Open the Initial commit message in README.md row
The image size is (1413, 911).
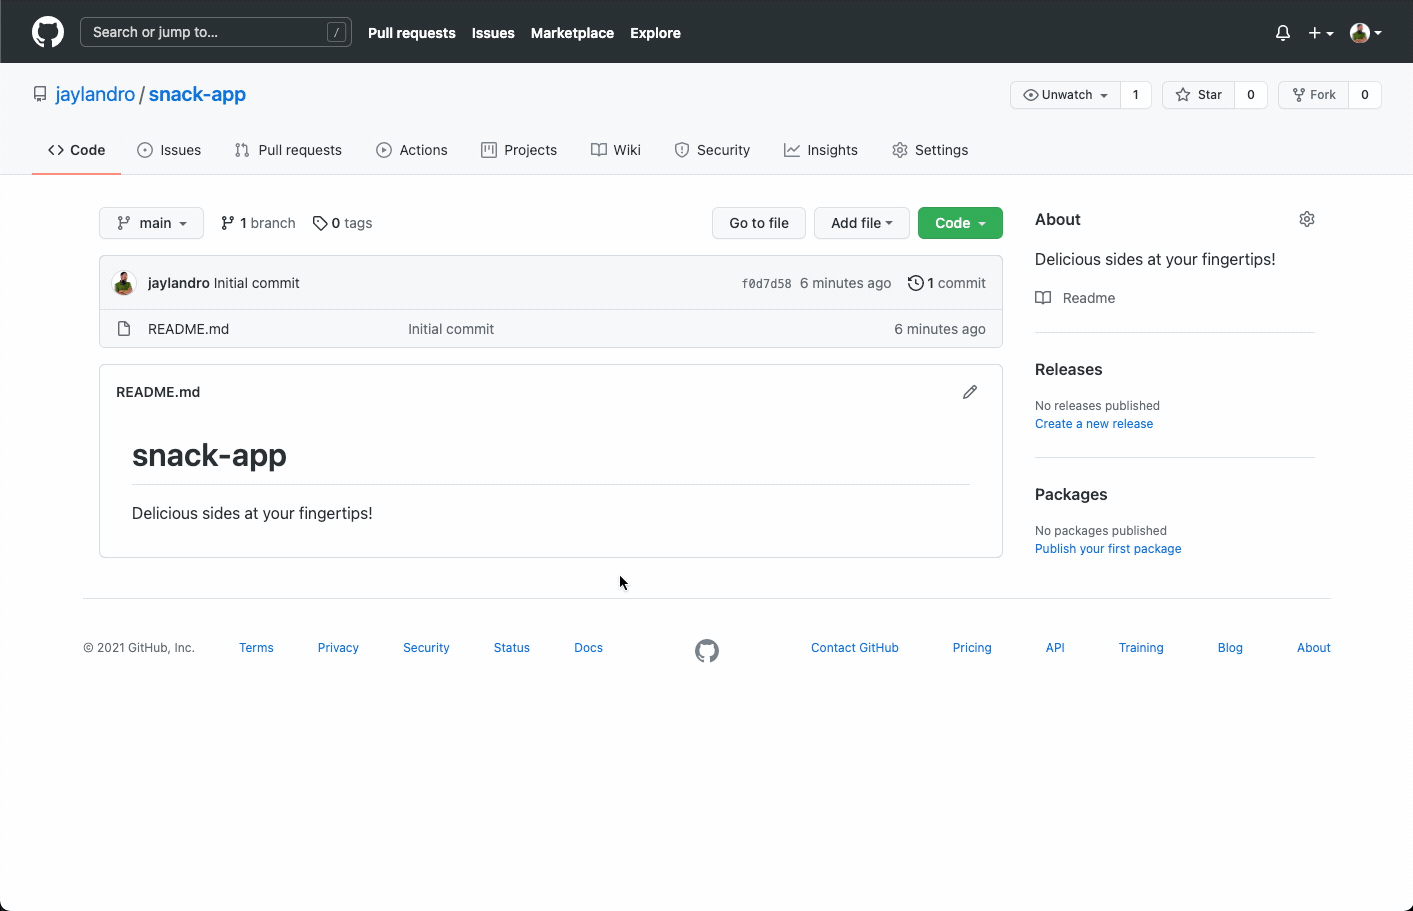(x=451, y=329)
